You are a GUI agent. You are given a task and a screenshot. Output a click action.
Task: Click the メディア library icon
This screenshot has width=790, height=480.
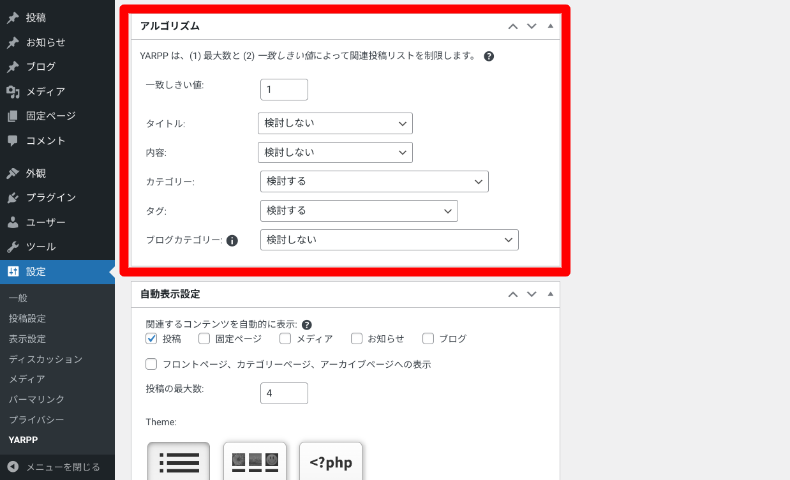tap(13, 92)
